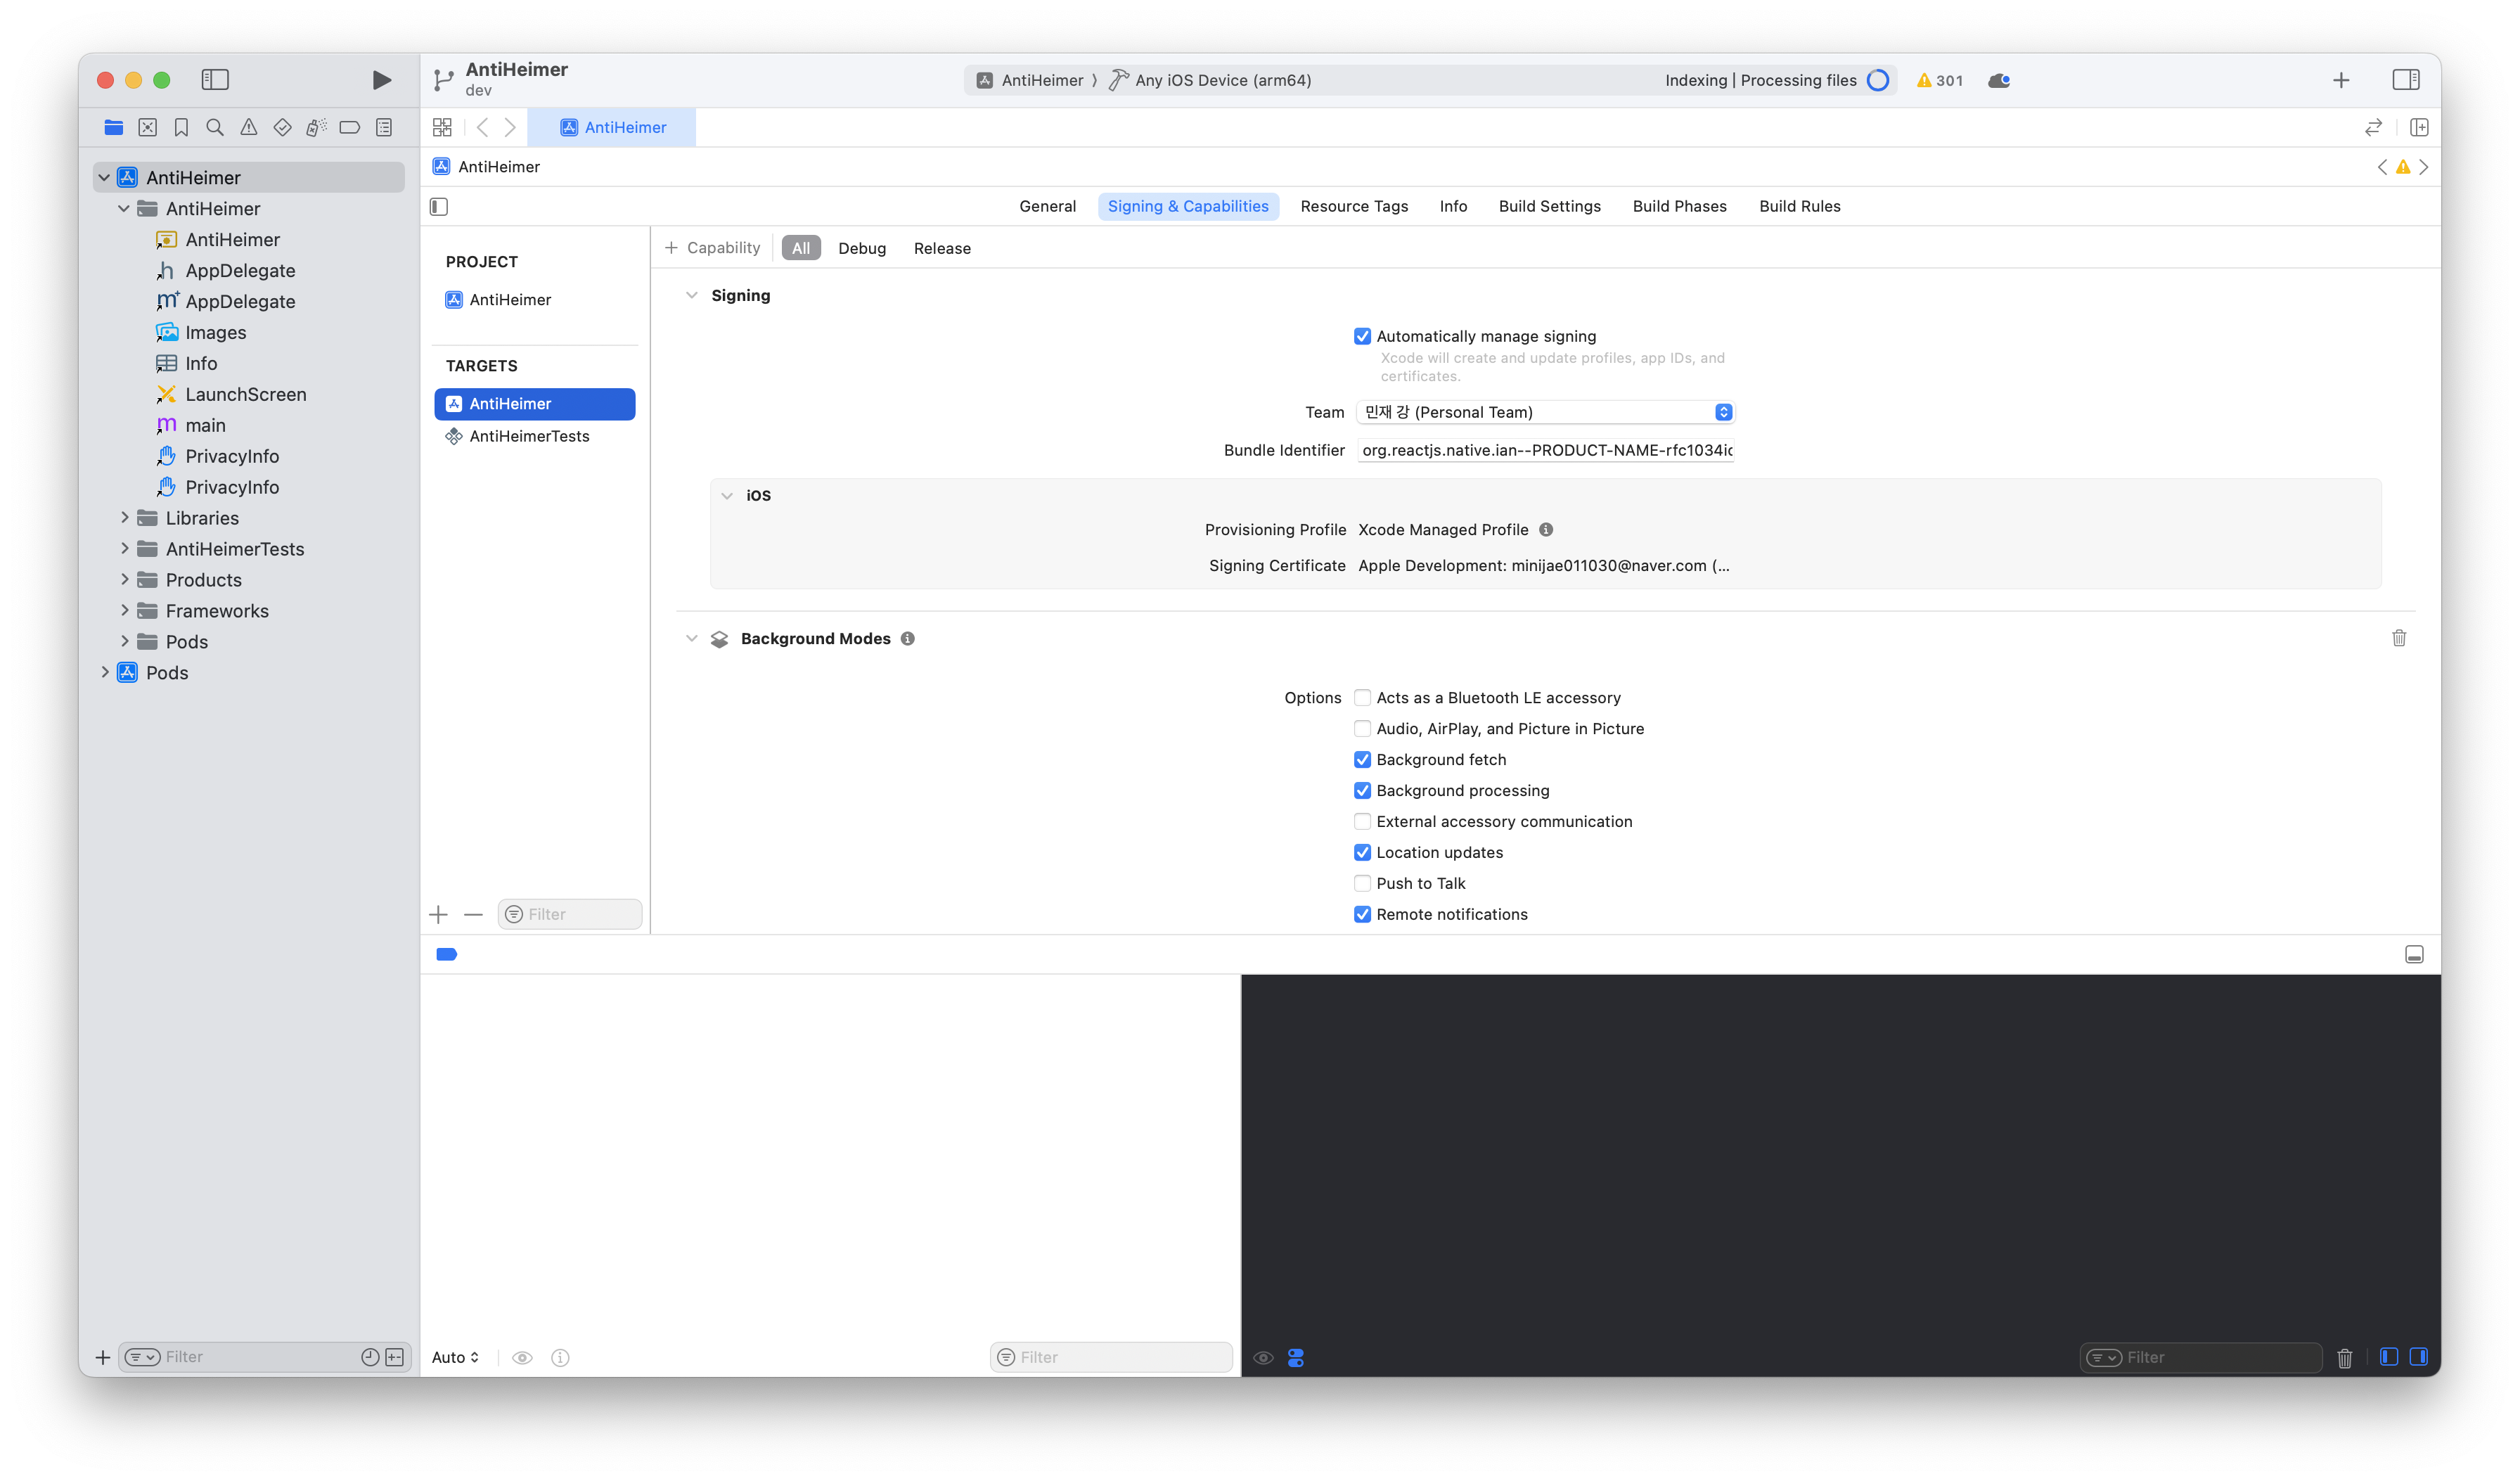Toggle the inspector panel on right
Viewport: 2520px width, 1481px height.
(2405, 80)
